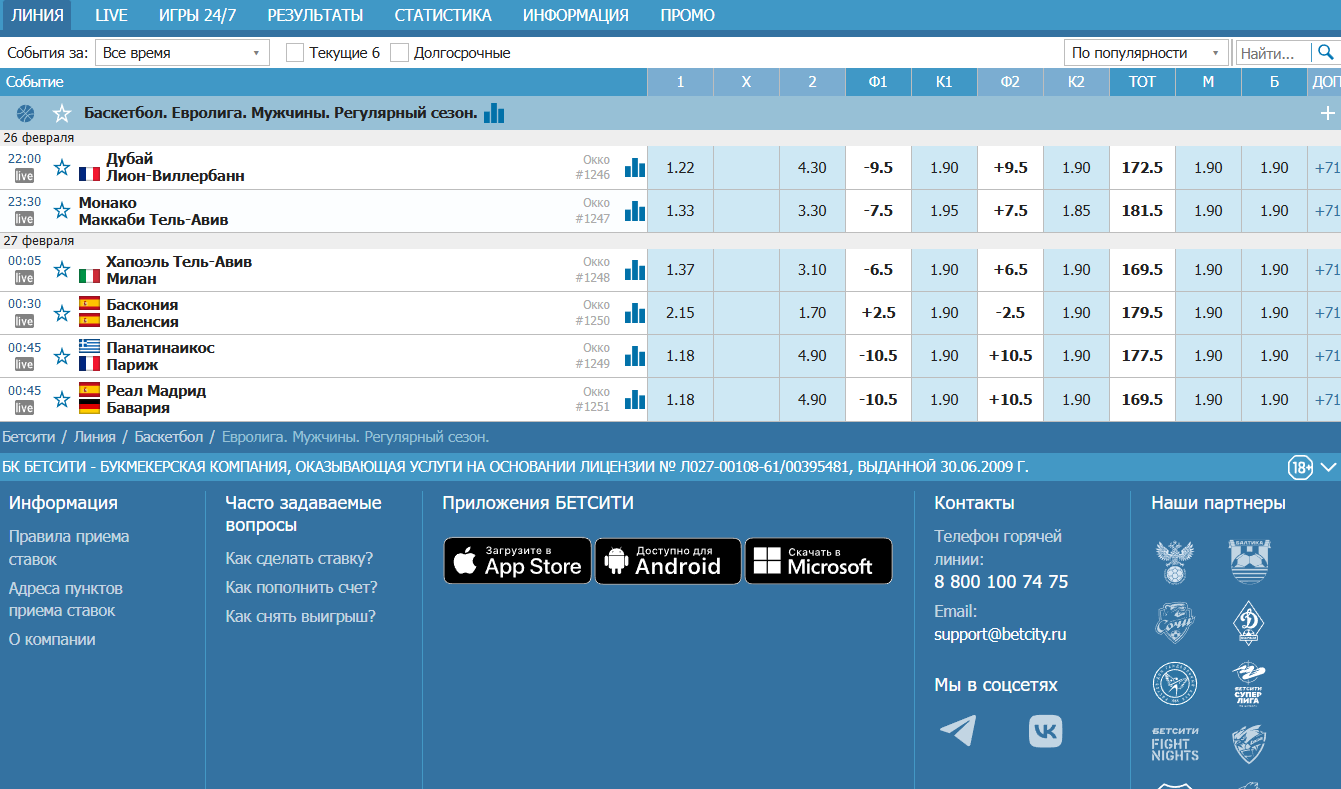Open the VK social network icon
The image size is (1341, 789).
coord(1045,731)
